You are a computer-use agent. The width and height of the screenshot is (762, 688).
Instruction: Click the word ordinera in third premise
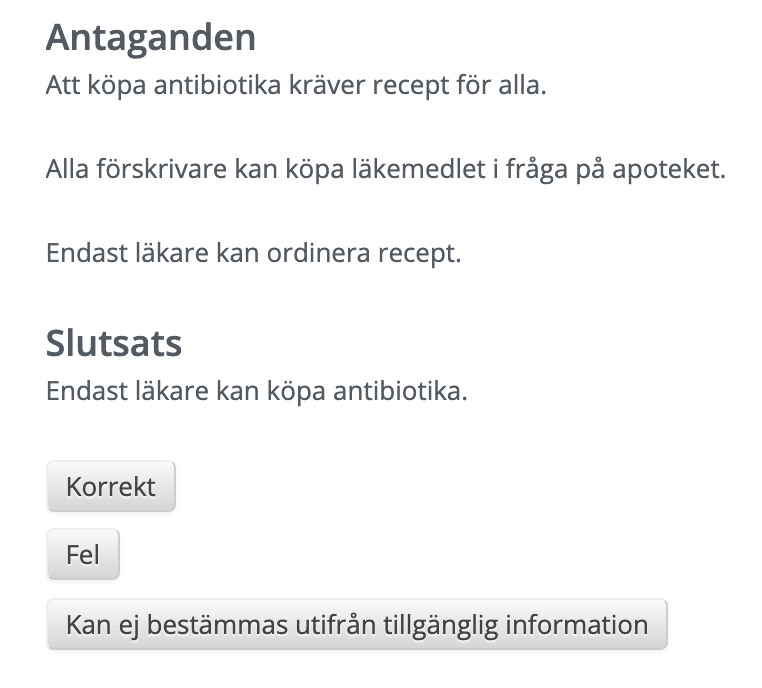[x=318, y=253]
